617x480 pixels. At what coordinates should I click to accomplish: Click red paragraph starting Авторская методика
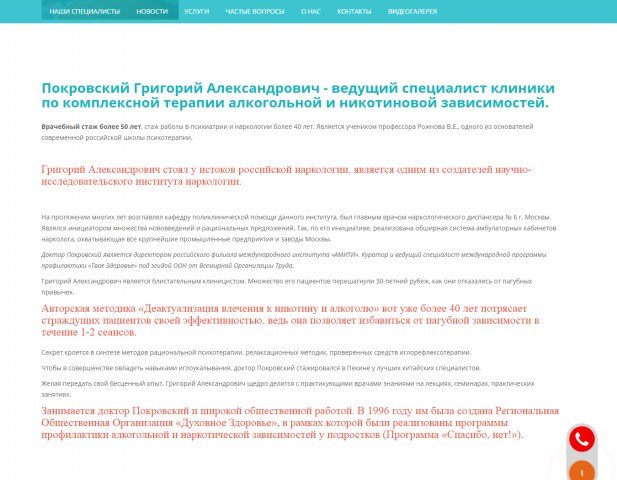click(290, 320)
